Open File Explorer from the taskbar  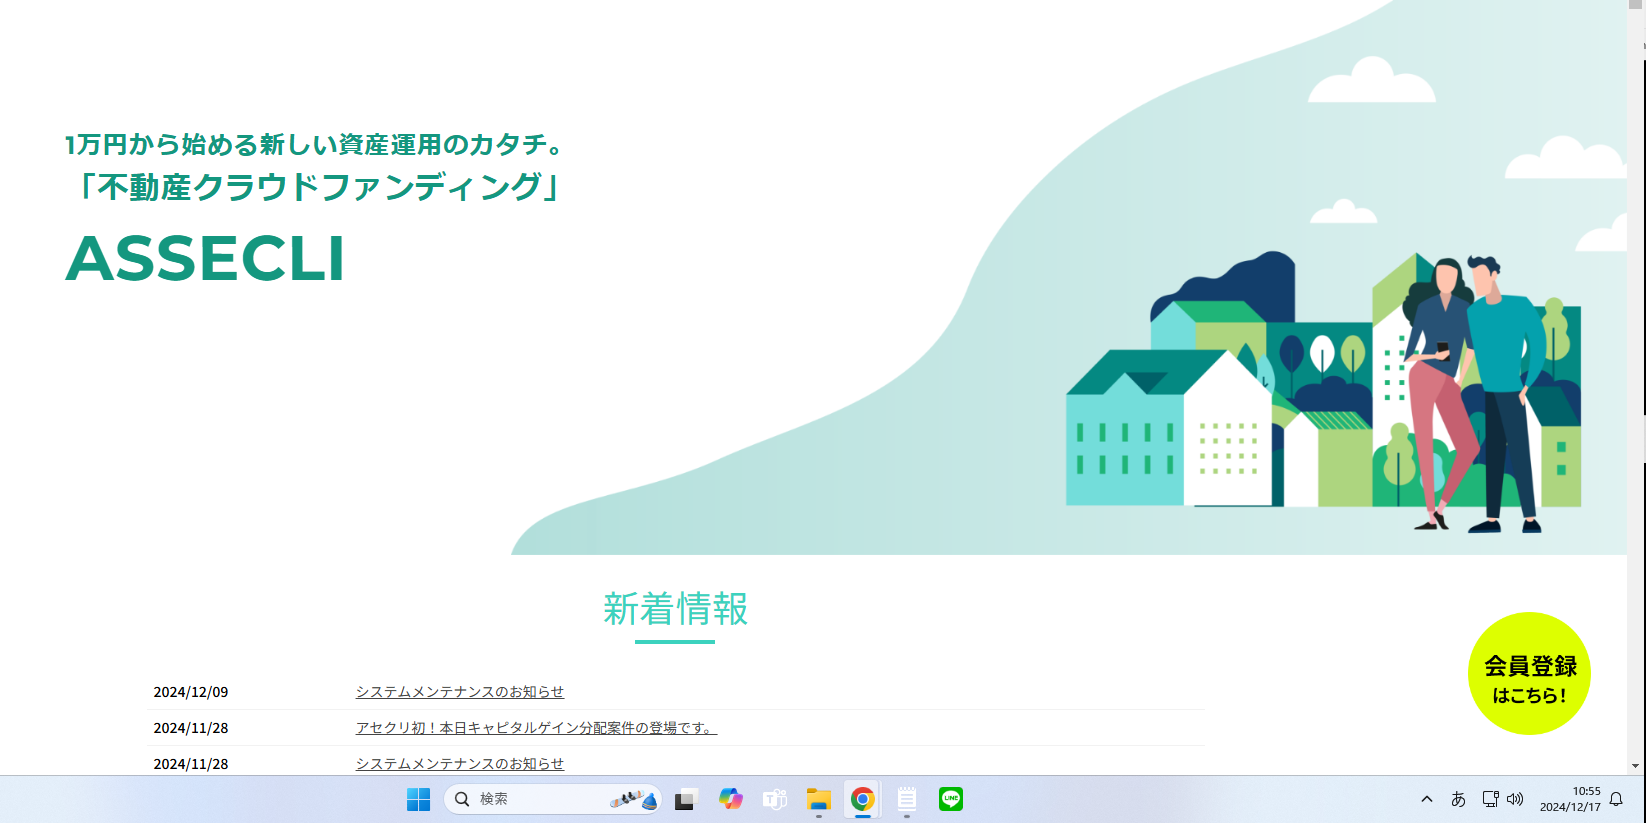[819, 799]
